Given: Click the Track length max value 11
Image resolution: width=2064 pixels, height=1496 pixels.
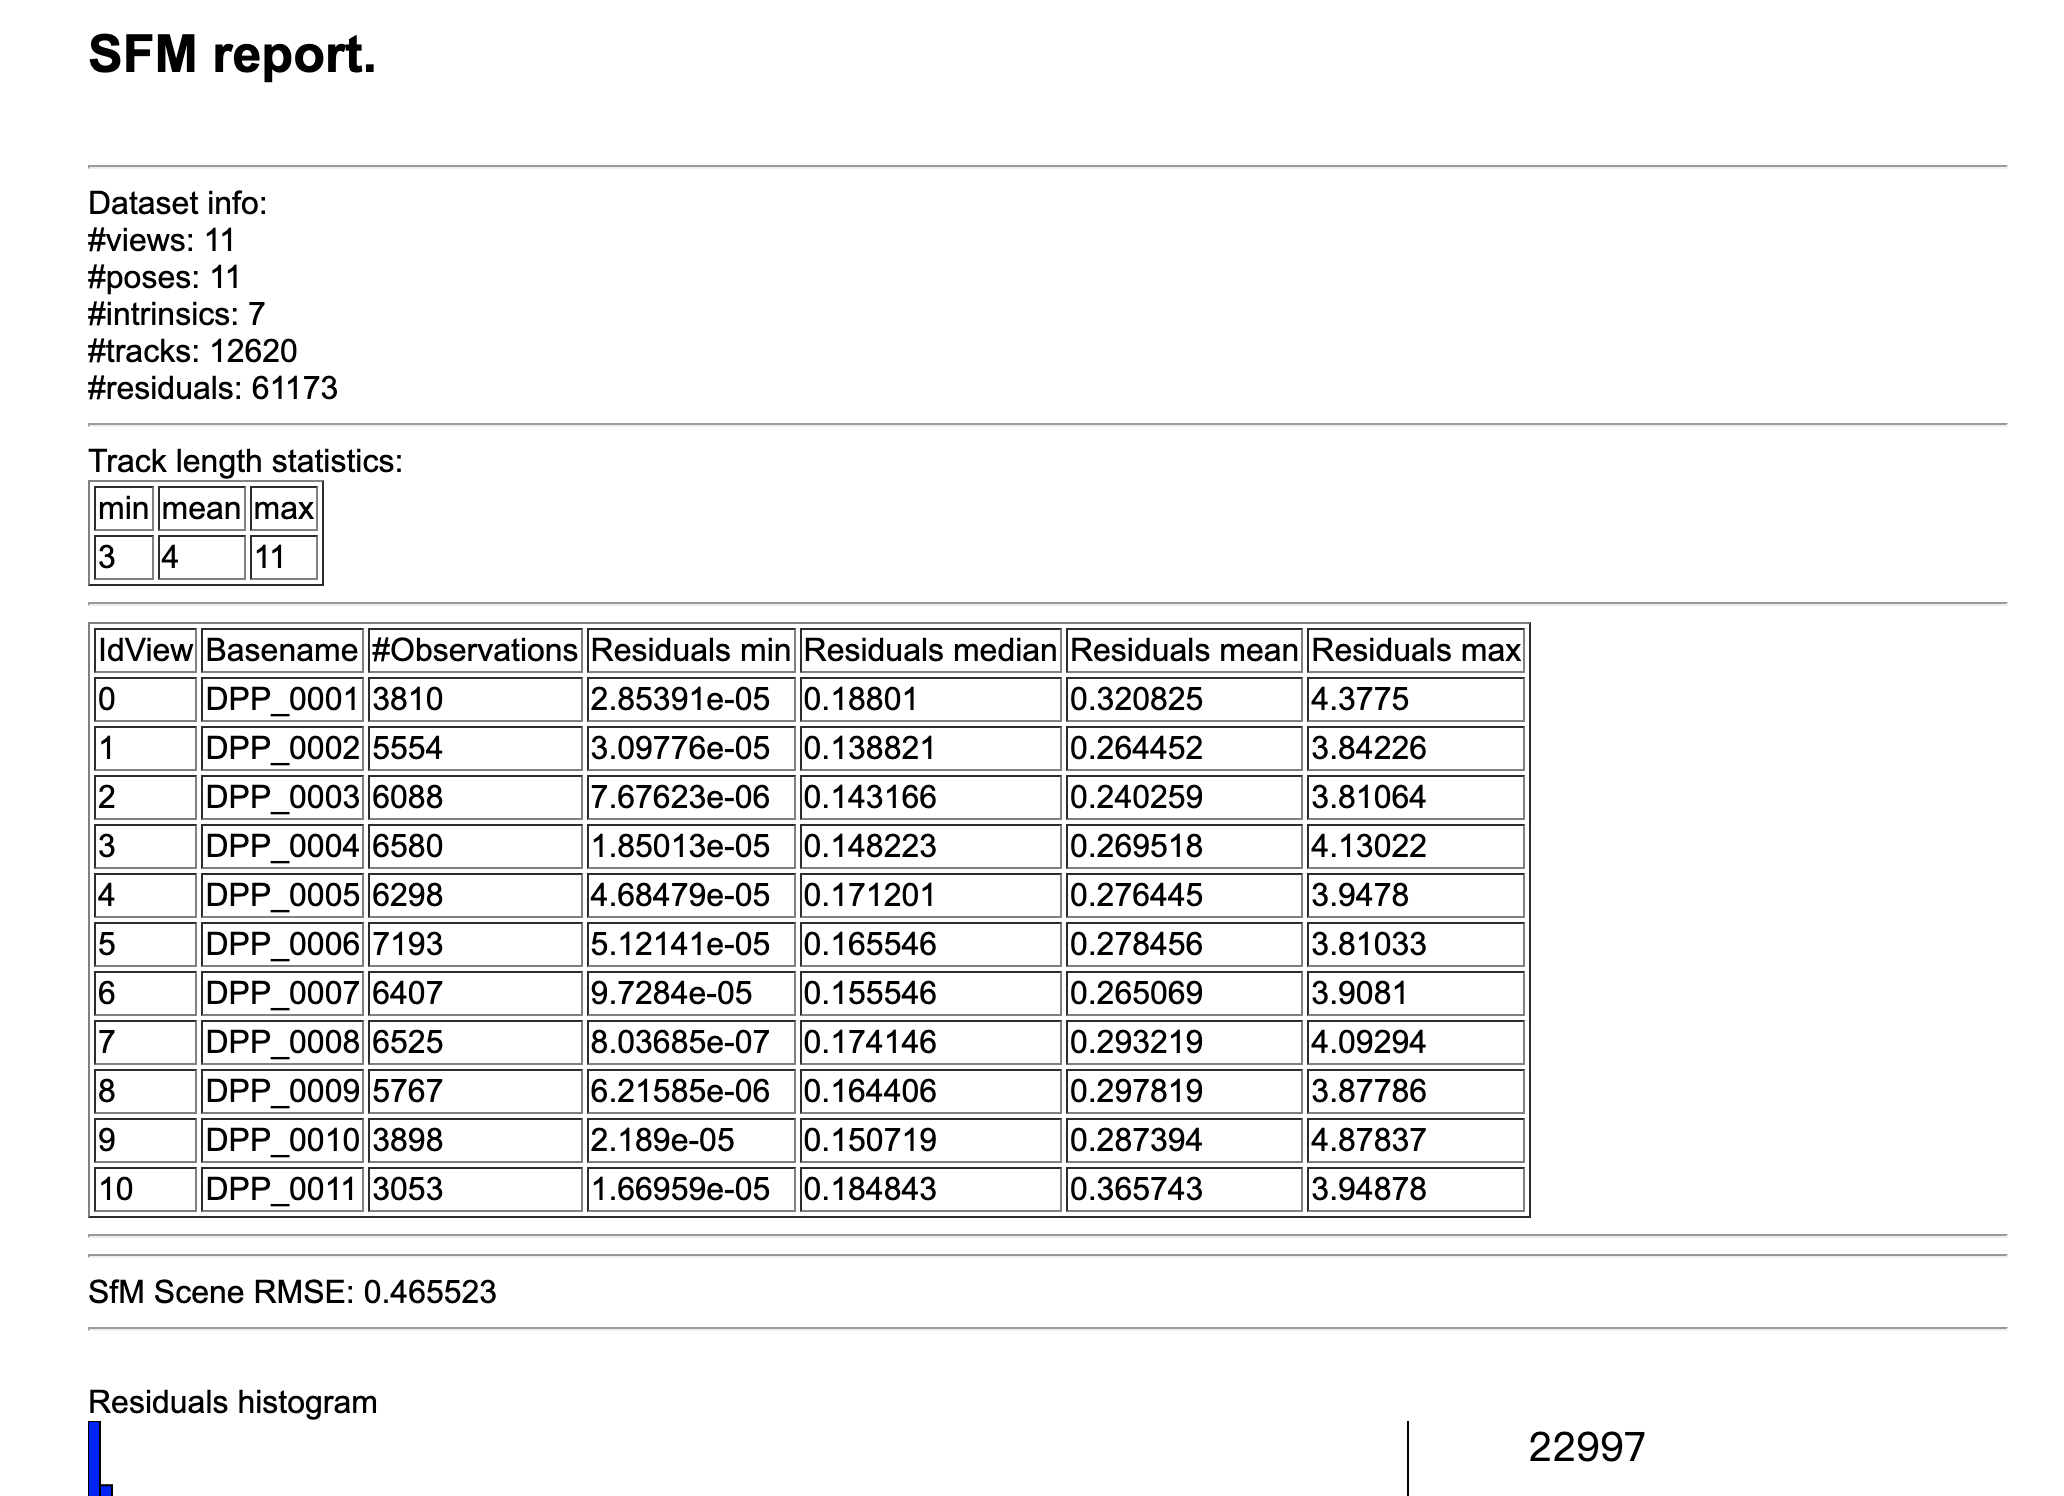Looking at the screenshot, I should pyautogui.click(x=283, y=557).
